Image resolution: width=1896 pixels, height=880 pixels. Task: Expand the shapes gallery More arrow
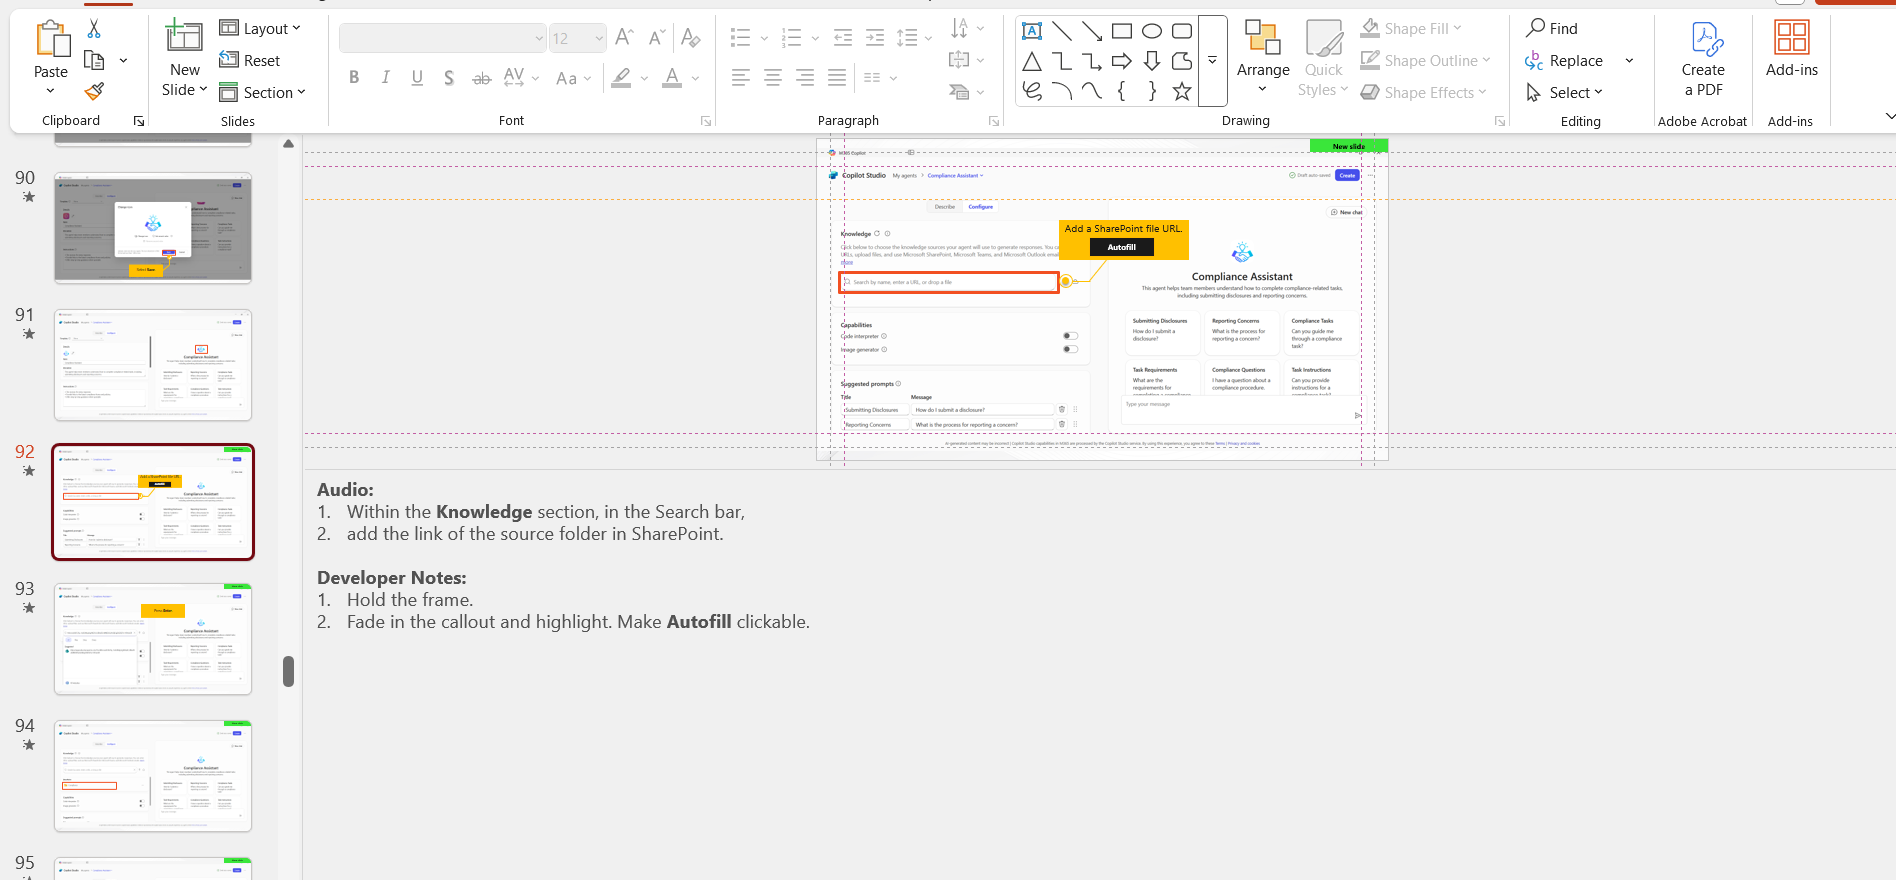click(x=1212, y=61)
